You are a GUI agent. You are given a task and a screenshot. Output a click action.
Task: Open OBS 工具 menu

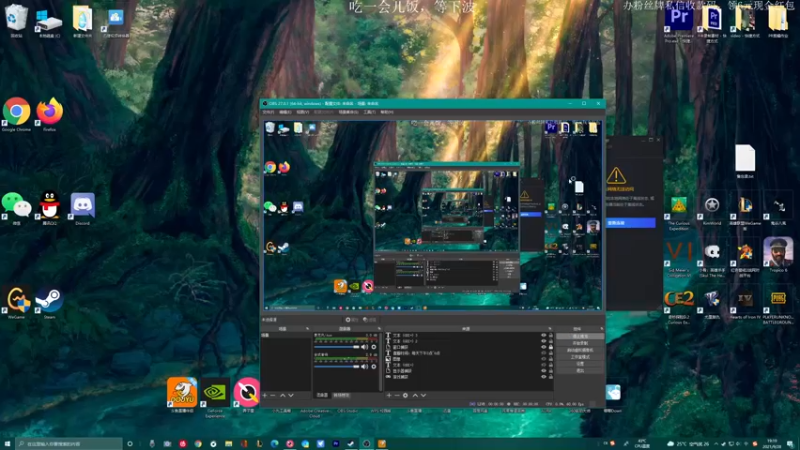pyautogui.click(x=369, y=112)
